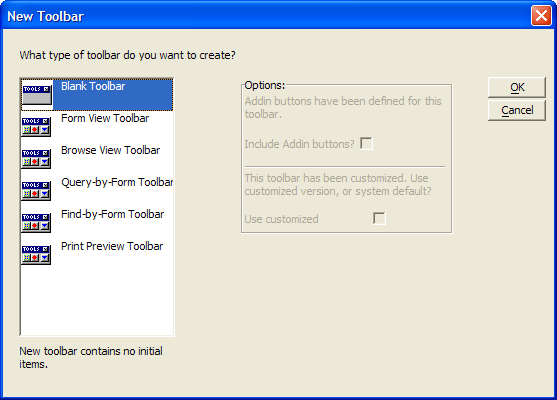Select Print Preview Toolbar label in list
The width and height of the screenshot is (557, 400).
pos(112,246)
